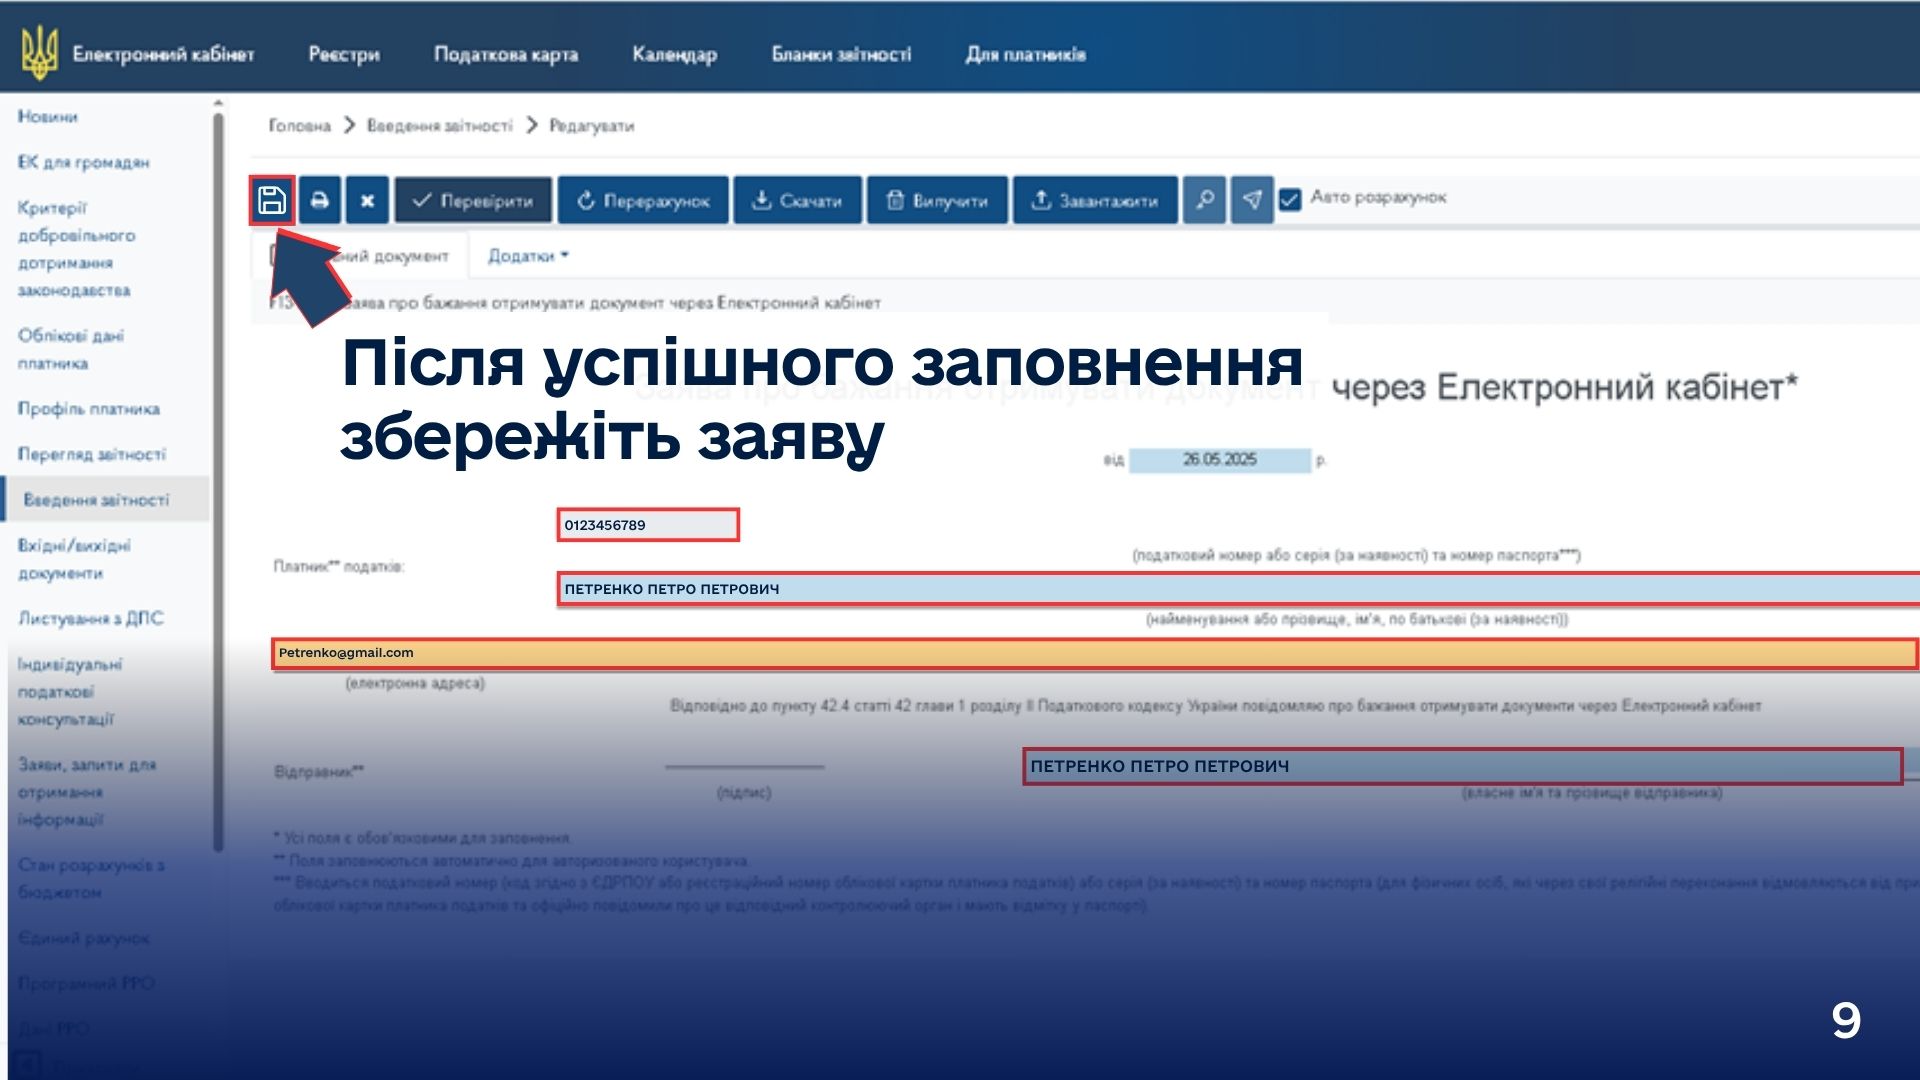1920x1080 pixels.
Task: Open the Податкова карта menu
Action: click(506, 54)
